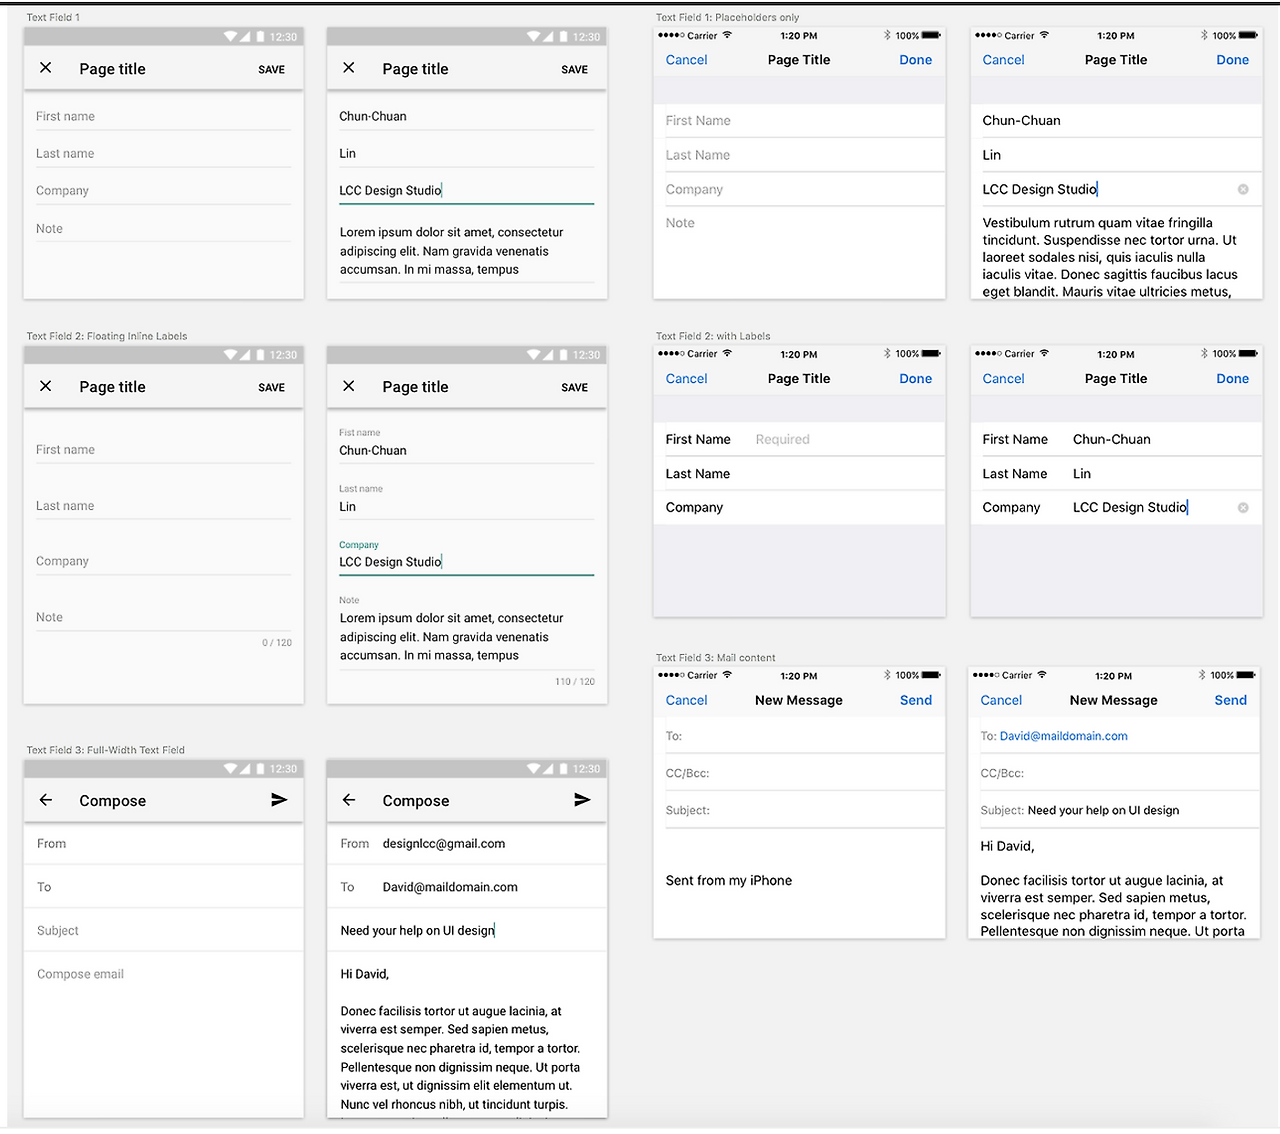This screenshot has width=1280, height=1134.
Task: Tap Cancel in iOS New Message with David's email
Action: [1001, 700]
